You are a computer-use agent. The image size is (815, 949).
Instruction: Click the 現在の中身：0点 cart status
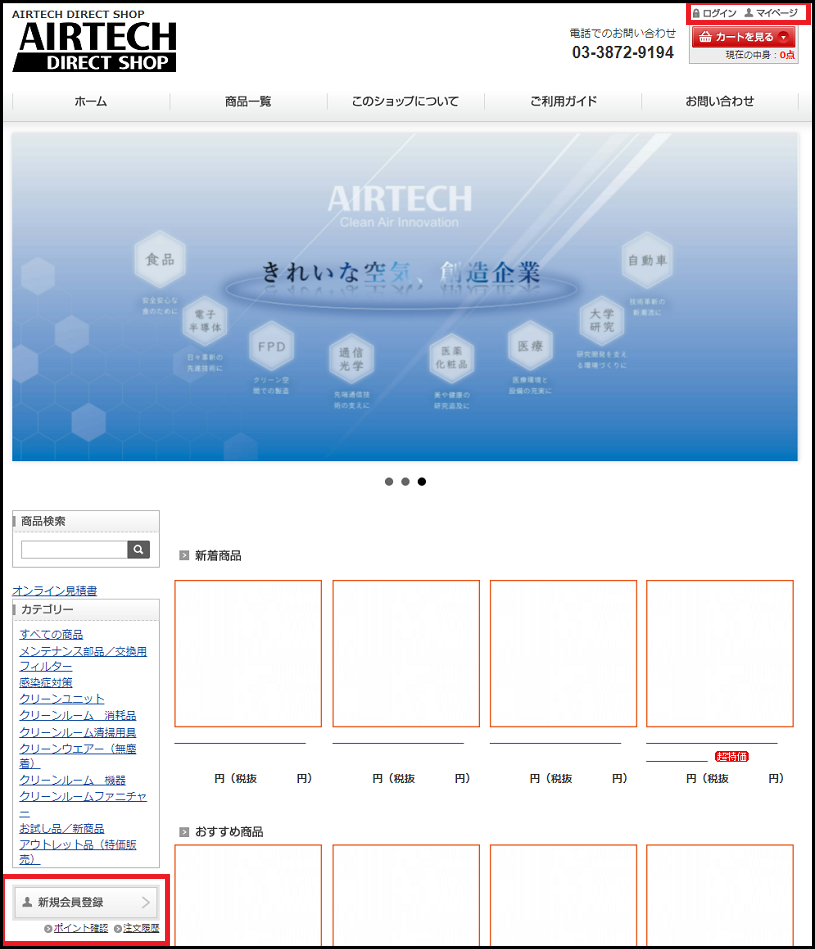(x=760, y=55)
